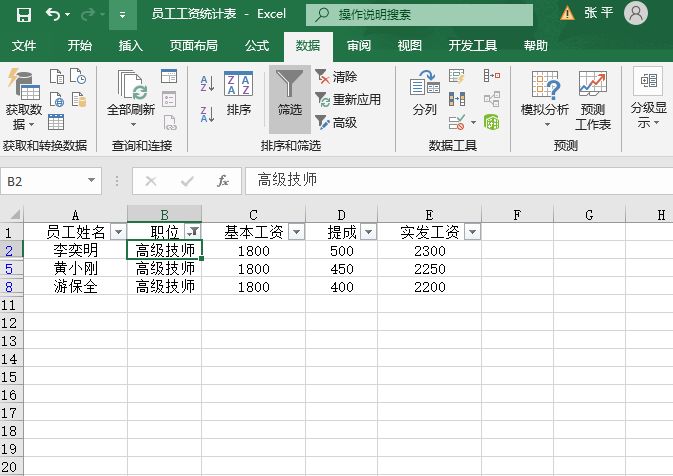Image resolution: width=673 pixels, height=476 pixels.
Task: Click the Flash Fill icon
Action: pyautogui.click(x=457, y=76)
